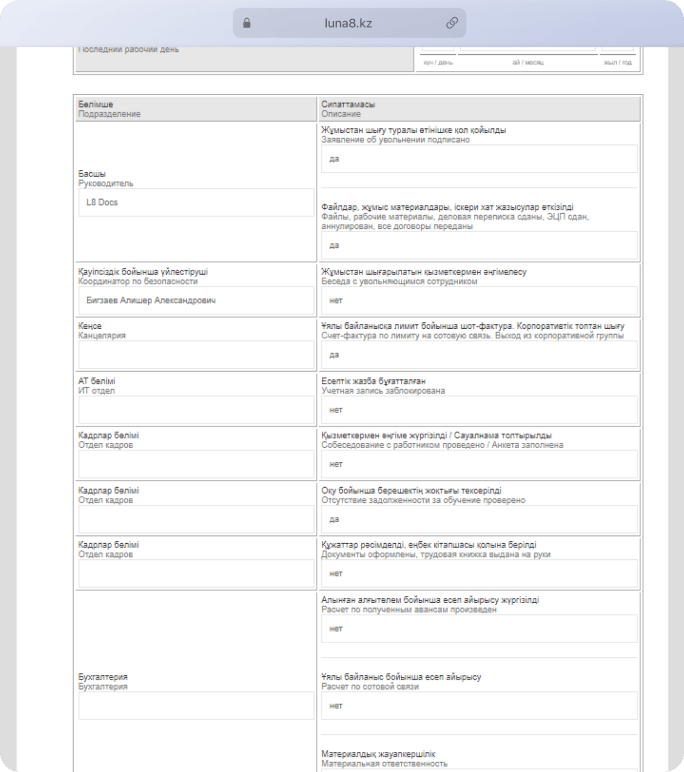Click the padlock icon beside luna8.kz
This screenshot has width=684, height=772.
click(247, 23)
